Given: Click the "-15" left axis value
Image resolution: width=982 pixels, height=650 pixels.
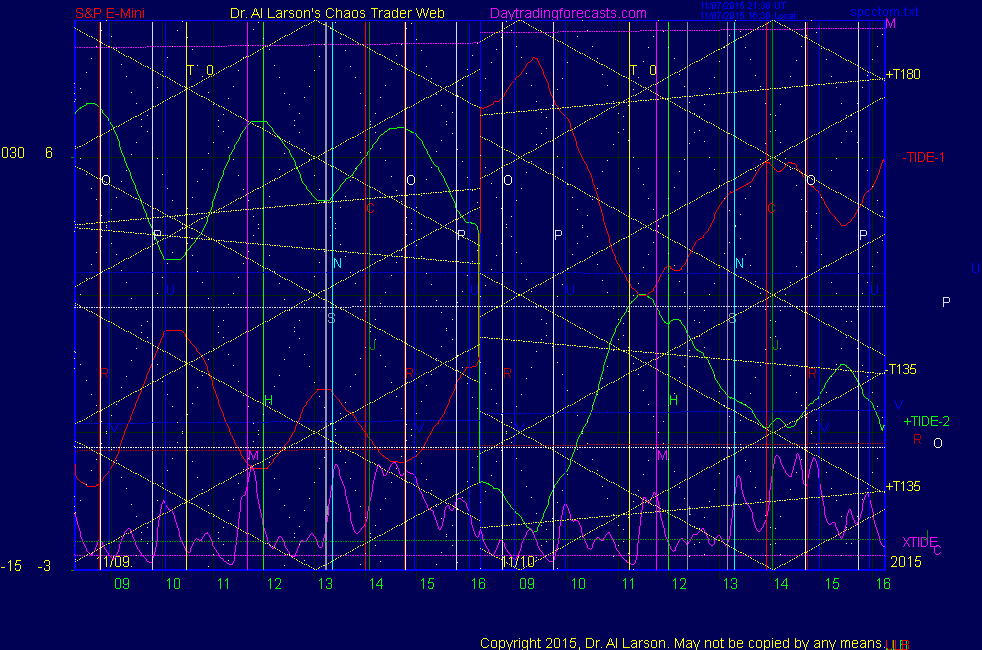Looking at the screenshot, I should coord(11,566).
